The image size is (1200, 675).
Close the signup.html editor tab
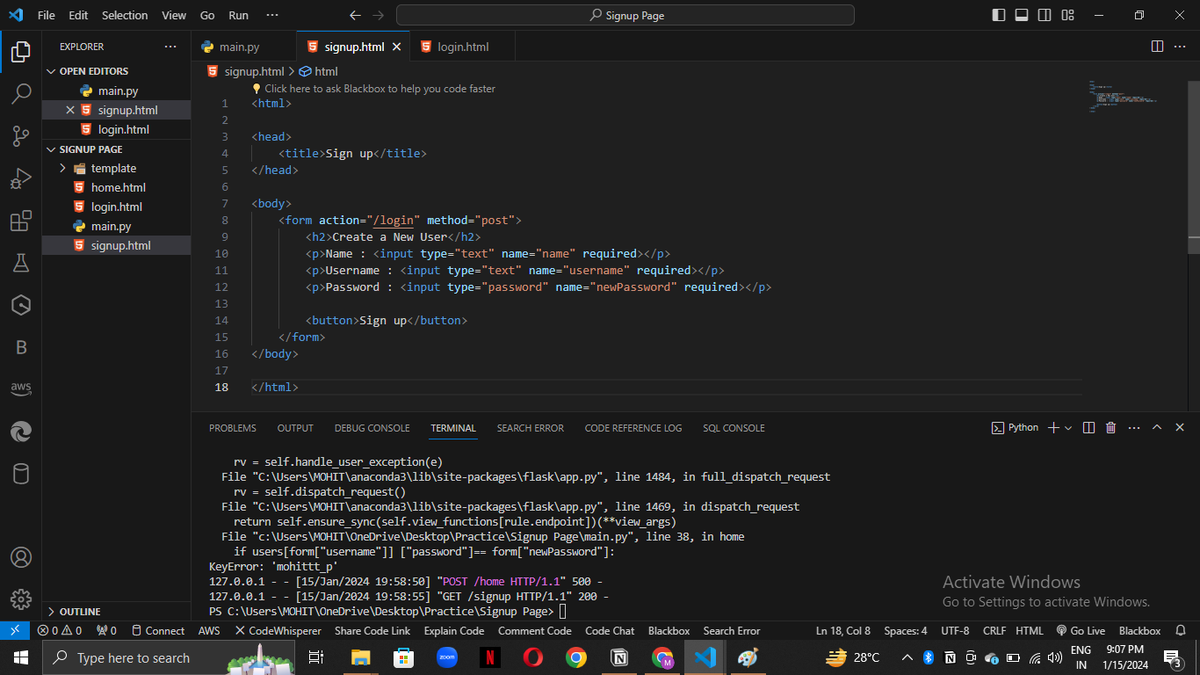pyautogui.click(x=397, y=47)
